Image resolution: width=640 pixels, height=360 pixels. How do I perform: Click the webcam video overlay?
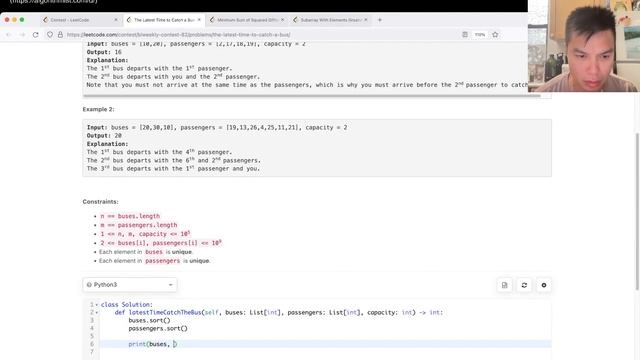pyautogui.click(x=584, y=46)
